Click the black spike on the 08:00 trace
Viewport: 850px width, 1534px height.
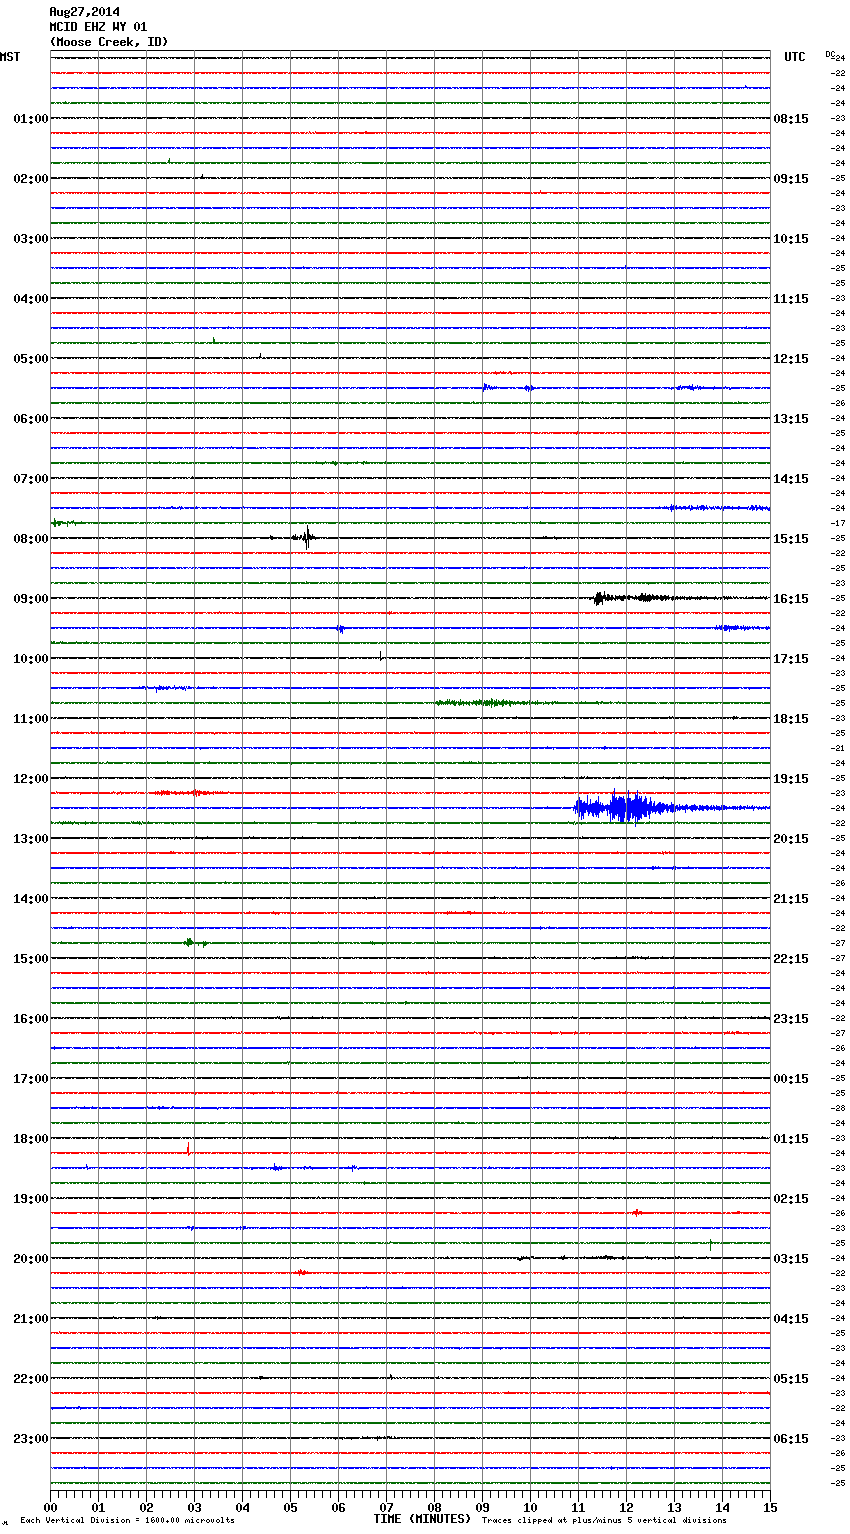point(306,537)
